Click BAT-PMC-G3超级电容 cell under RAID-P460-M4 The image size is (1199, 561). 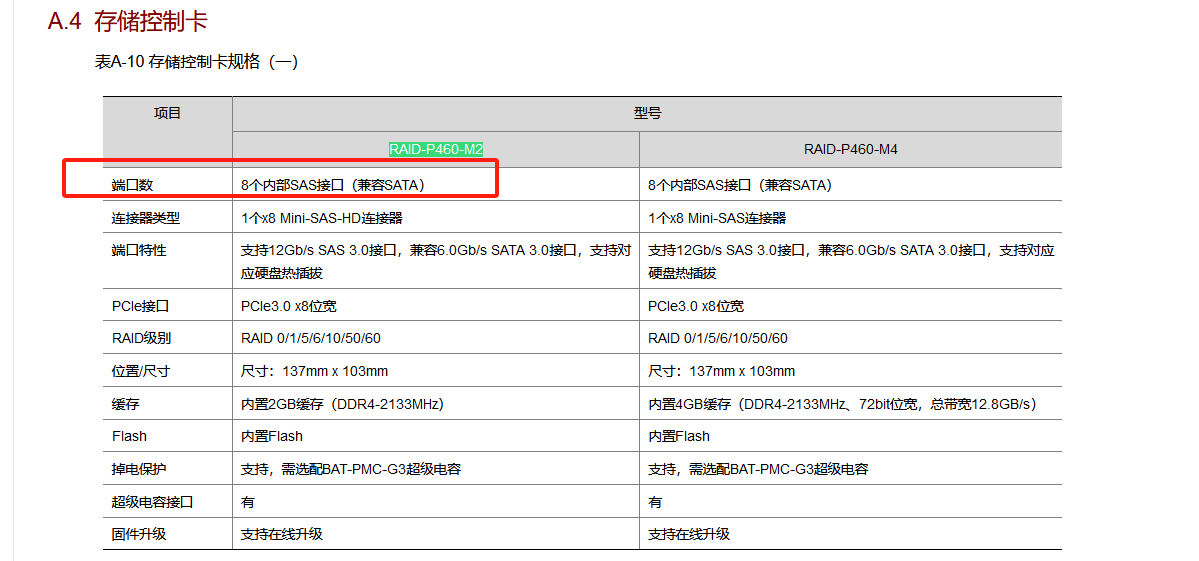(x=758, y=469)
